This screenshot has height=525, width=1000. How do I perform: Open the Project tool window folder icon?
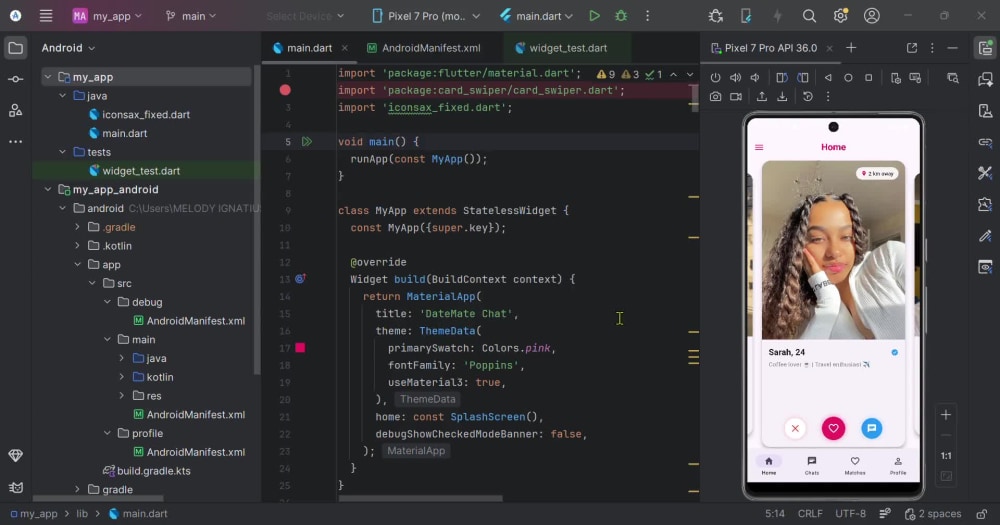(x=16, y=48)
